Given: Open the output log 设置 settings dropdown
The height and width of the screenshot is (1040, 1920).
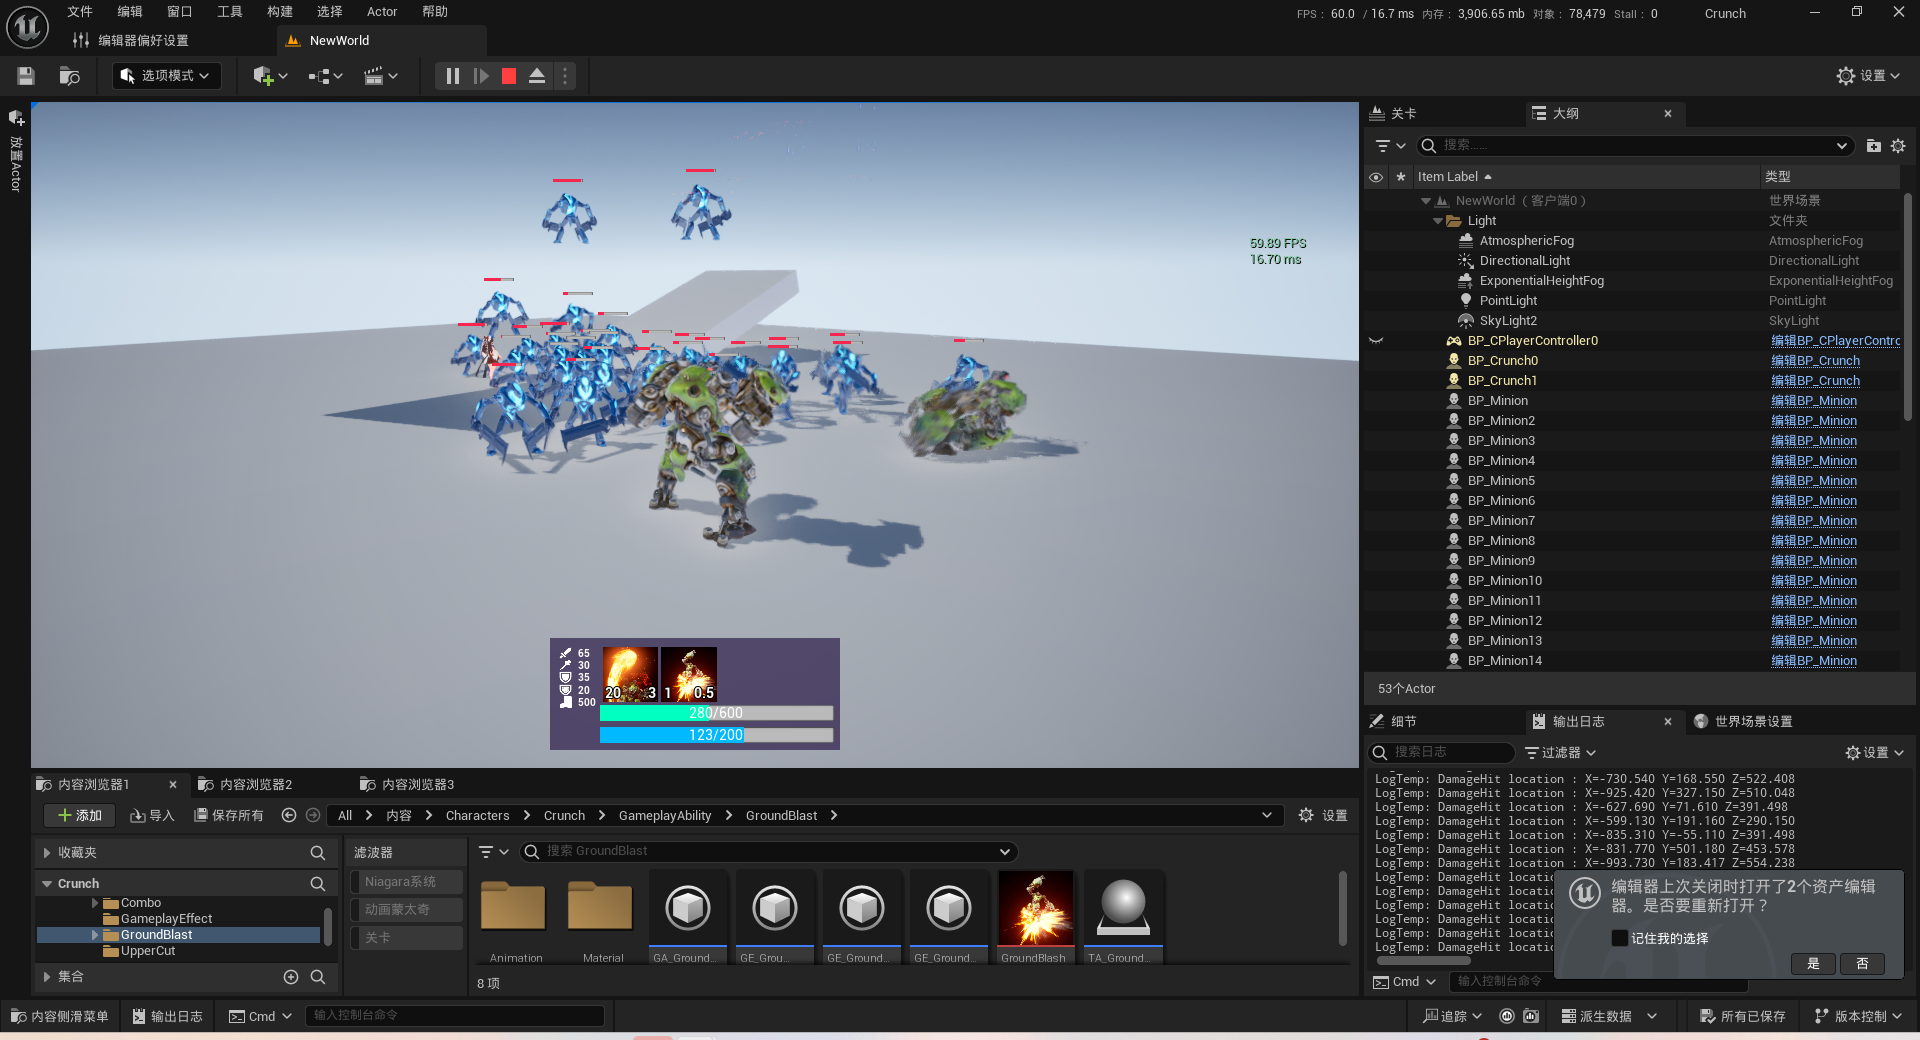Looking at the screenshot, I should click(x=1875, y=753).
